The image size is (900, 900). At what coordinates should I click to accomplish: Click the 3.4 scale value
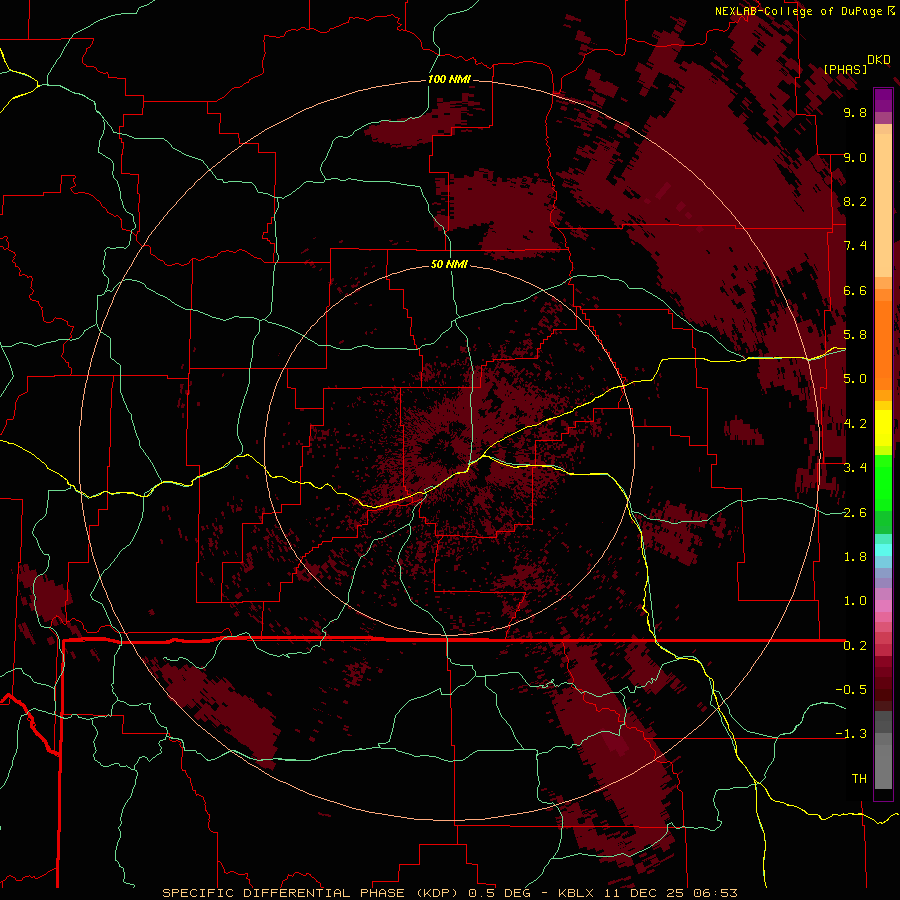click(x=855, y=468)
